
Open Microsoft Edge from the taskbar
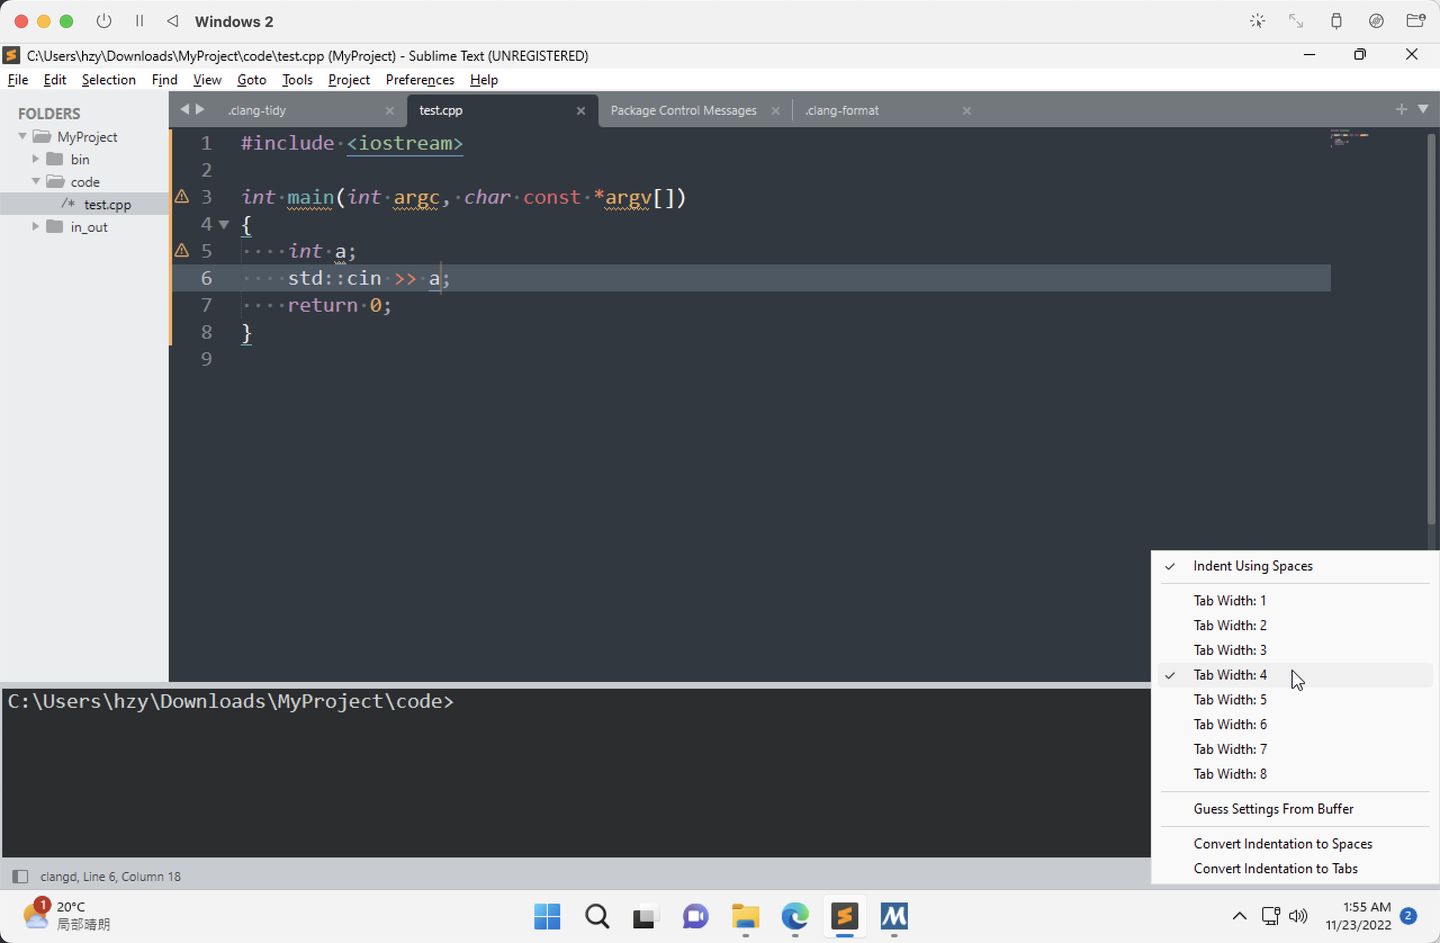(794, 917)
